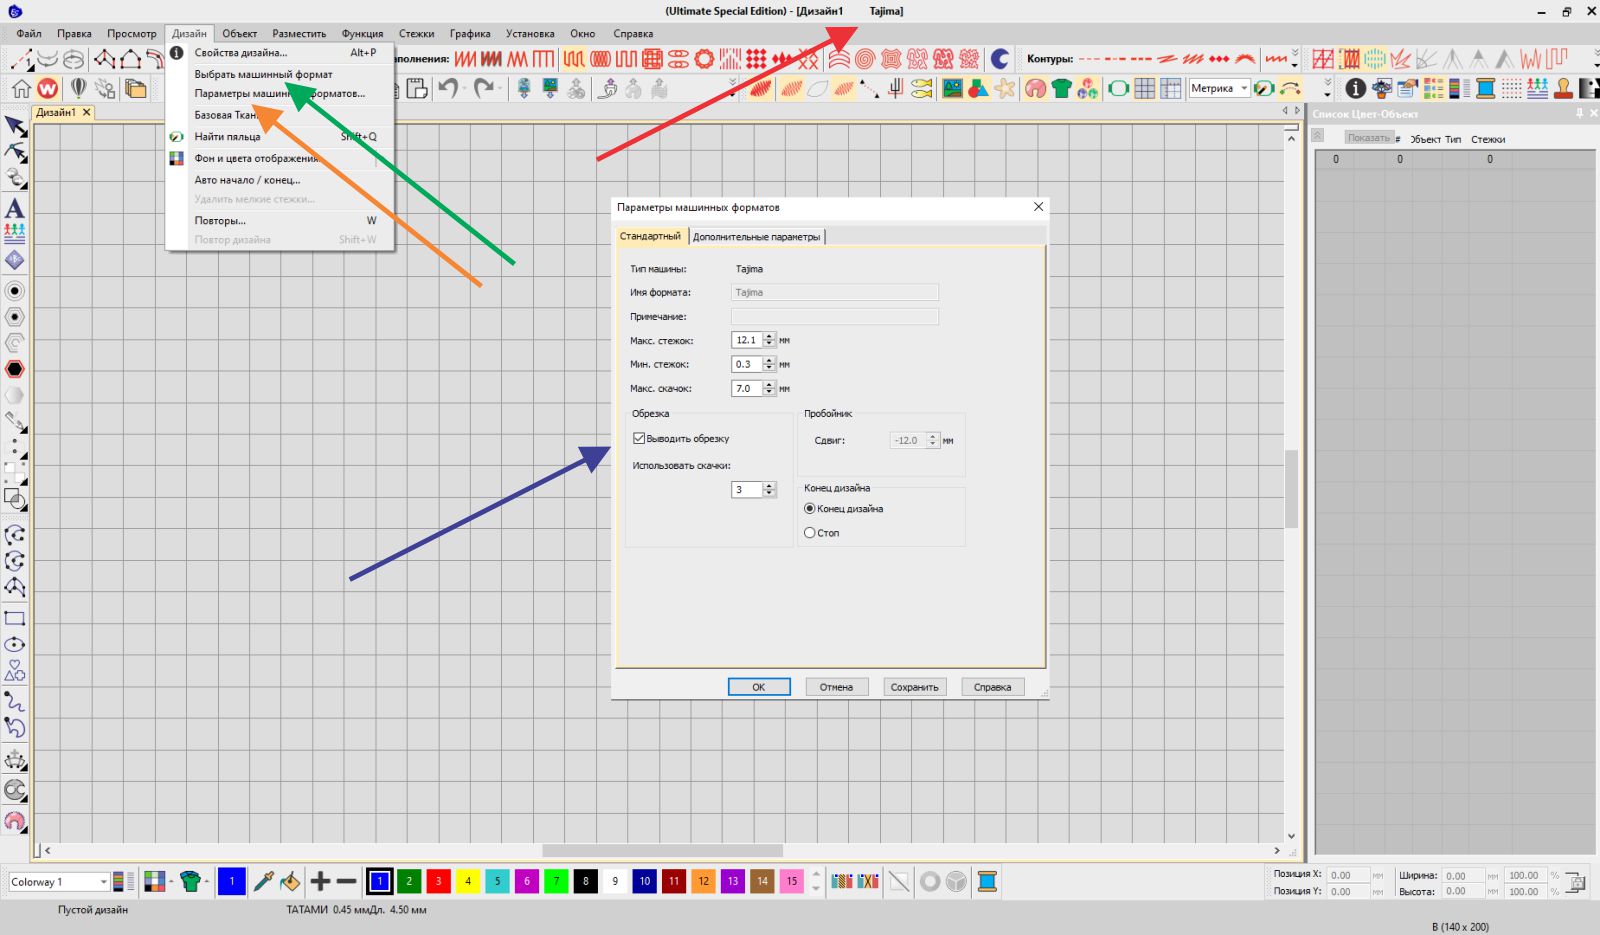Click the show hoop icon
1600x935 pixels.
(1119, 88)
